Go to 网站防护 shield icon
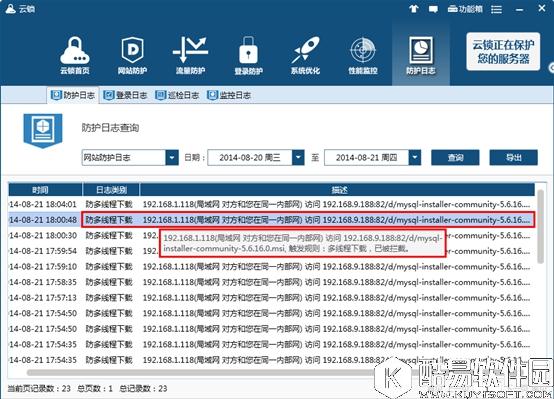Screen dimensions: 554x399 (x=132, y=55)
